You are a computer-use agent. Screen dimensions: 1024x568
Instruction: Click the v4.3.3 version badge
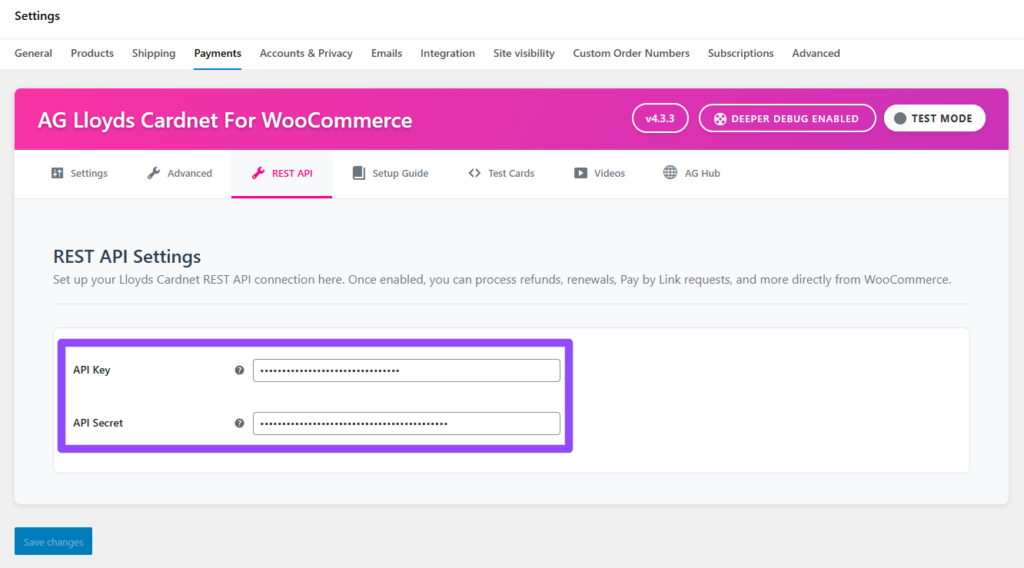click(660, 118)
